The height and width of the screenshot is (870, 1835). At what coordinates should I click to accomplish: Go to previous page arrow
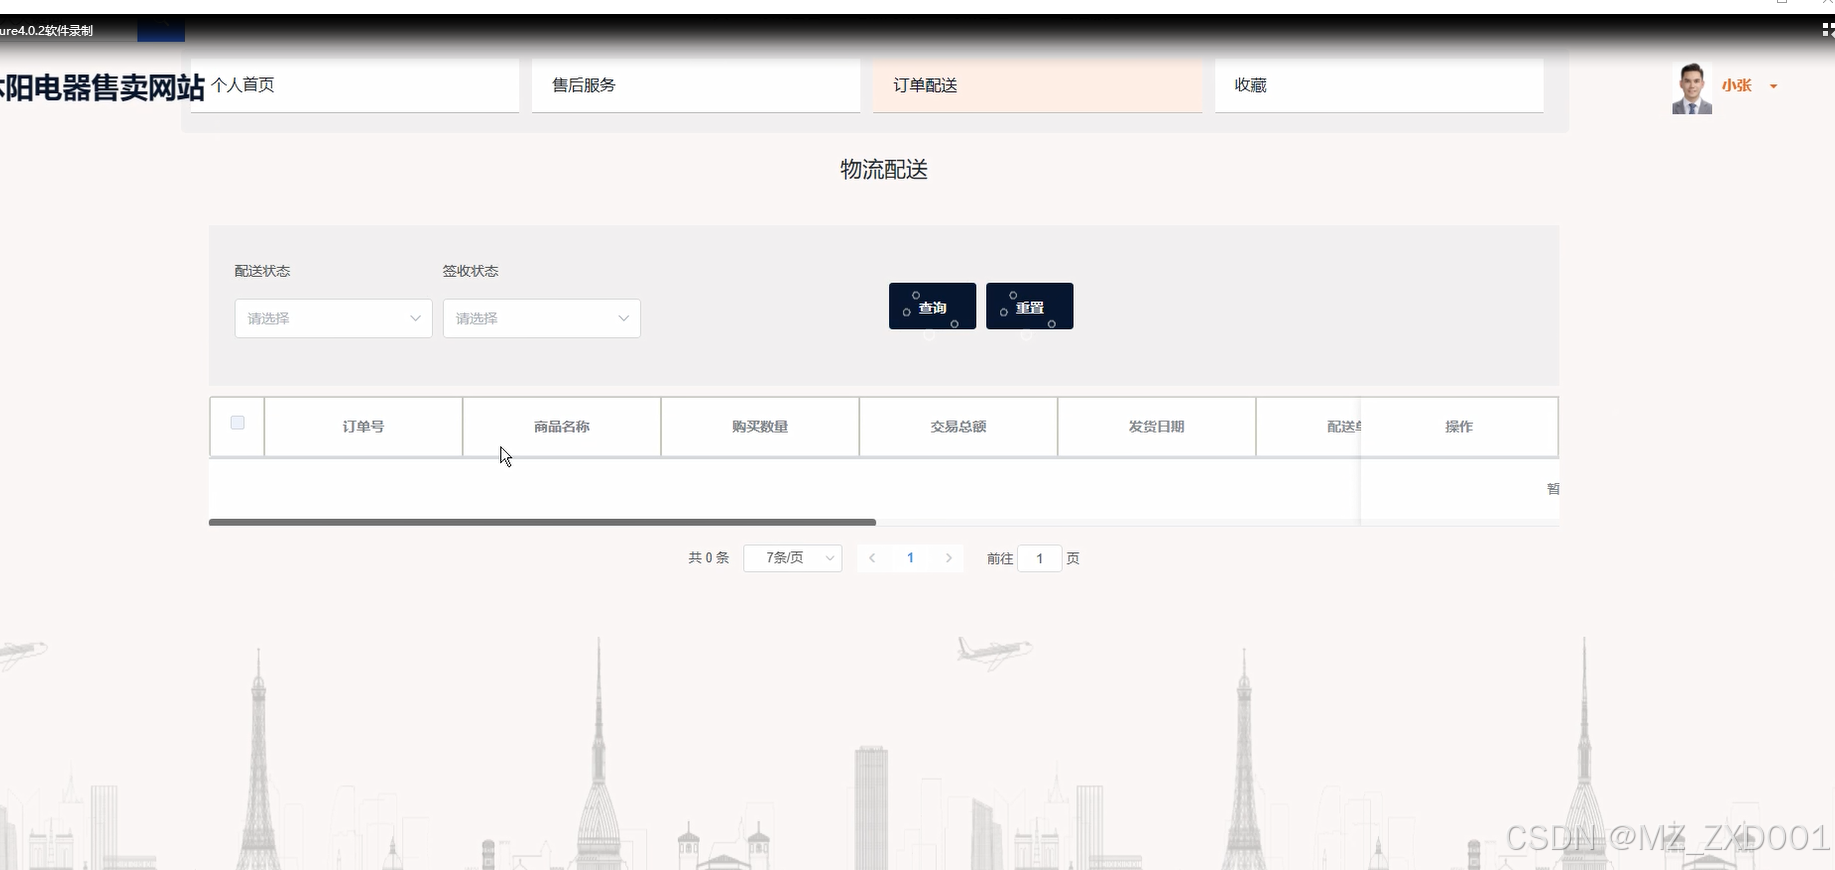[x=872, y=558]
